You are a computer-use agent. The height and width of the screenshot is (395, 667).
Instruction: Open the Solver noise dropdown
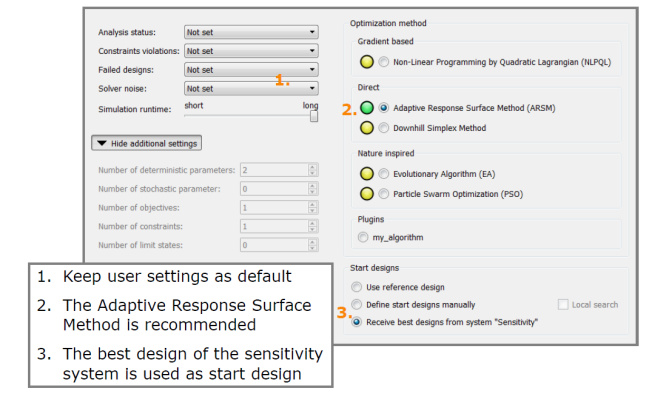(251, 88)
